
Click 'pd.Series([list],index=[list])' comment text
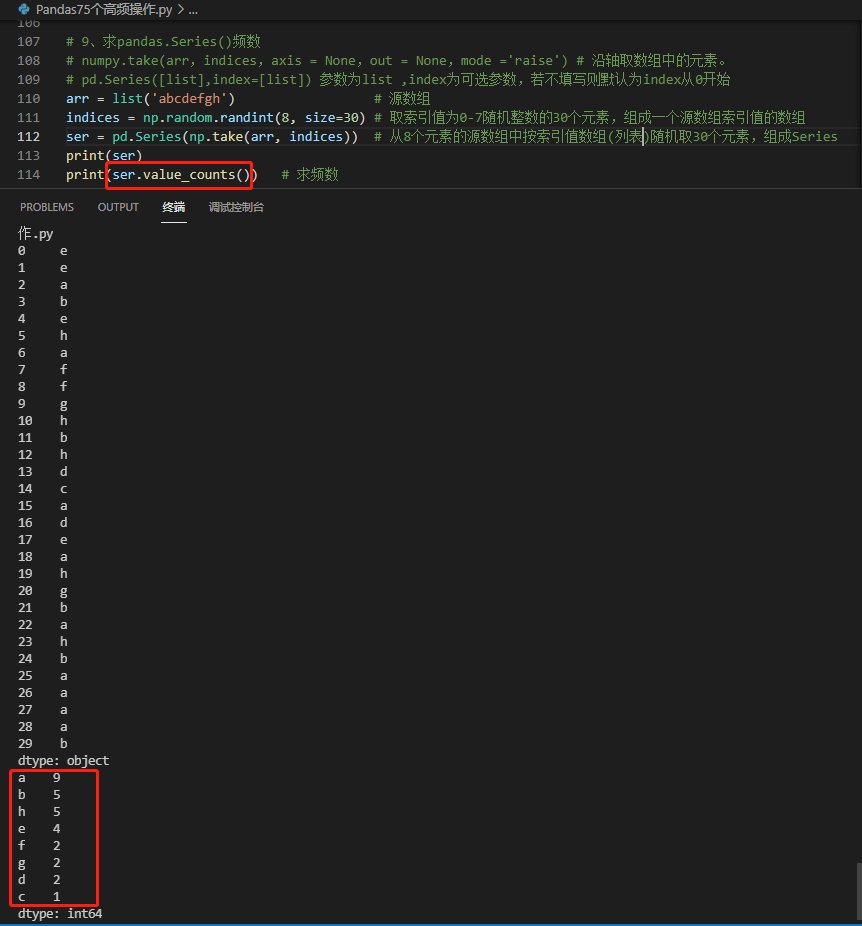[196, 80]
